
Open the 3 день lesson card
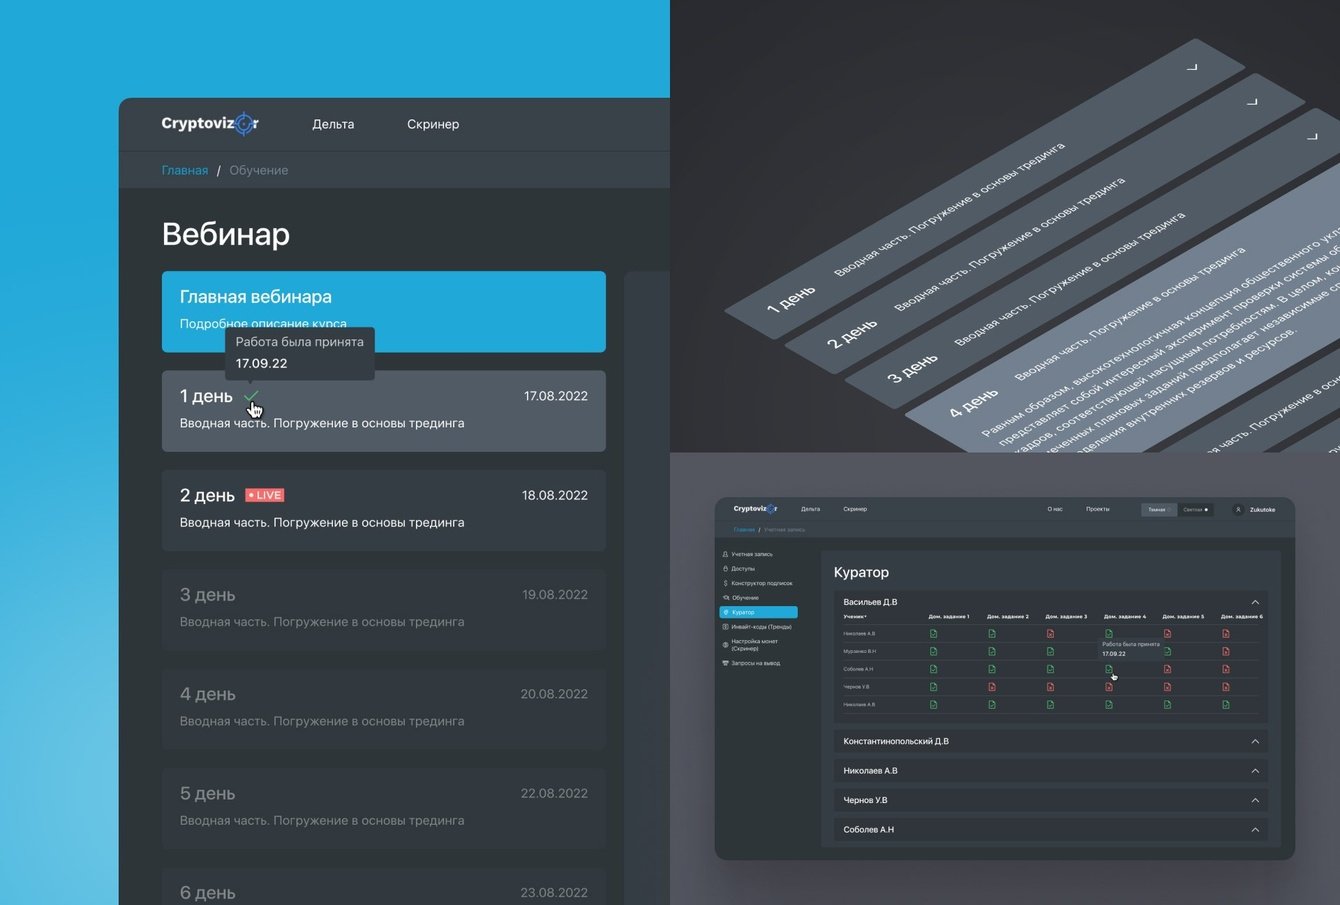click(x=384, y=610)
